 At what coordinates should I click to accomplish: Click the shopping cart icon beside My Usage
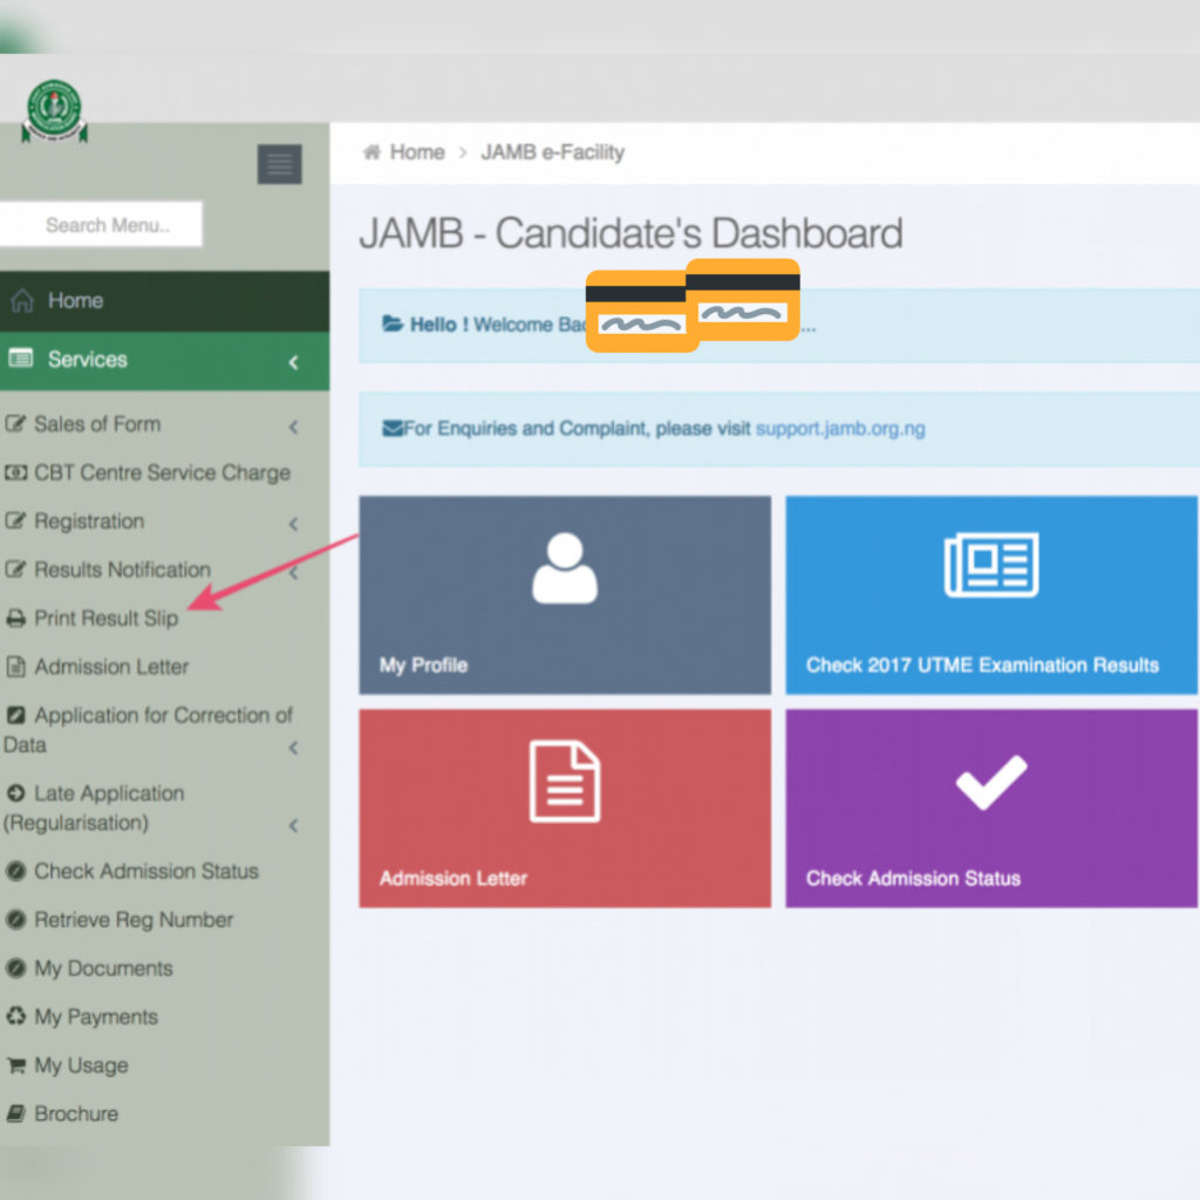16,1066
